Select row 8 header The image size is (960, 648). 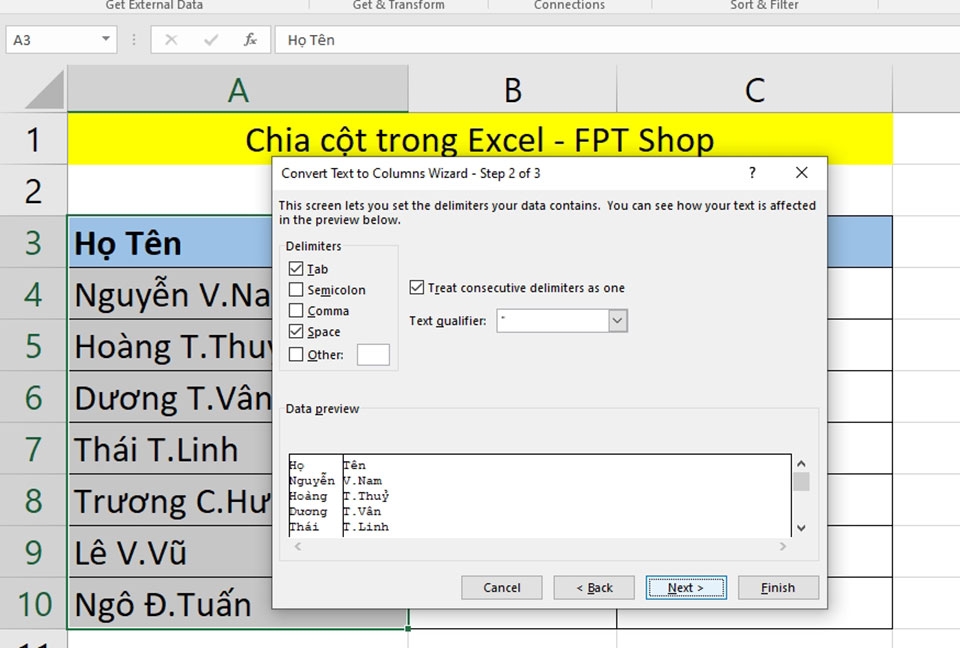coord(33,500)
